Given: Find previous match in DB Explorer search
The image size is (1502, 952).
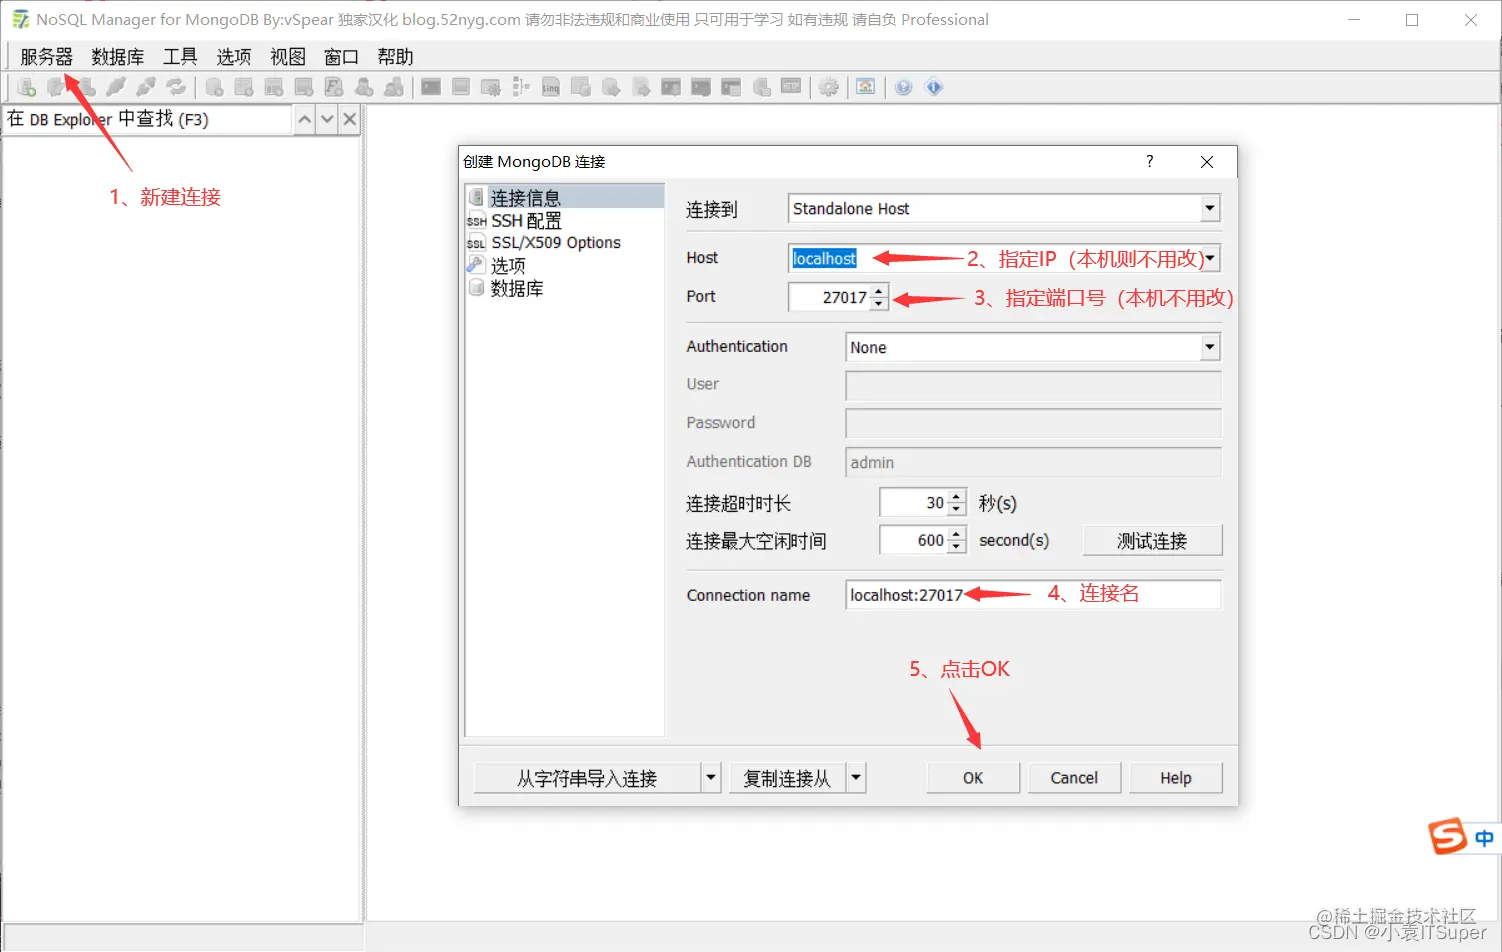Looking at the screenshot, I should pyautogui.click(x=305, y=120).
